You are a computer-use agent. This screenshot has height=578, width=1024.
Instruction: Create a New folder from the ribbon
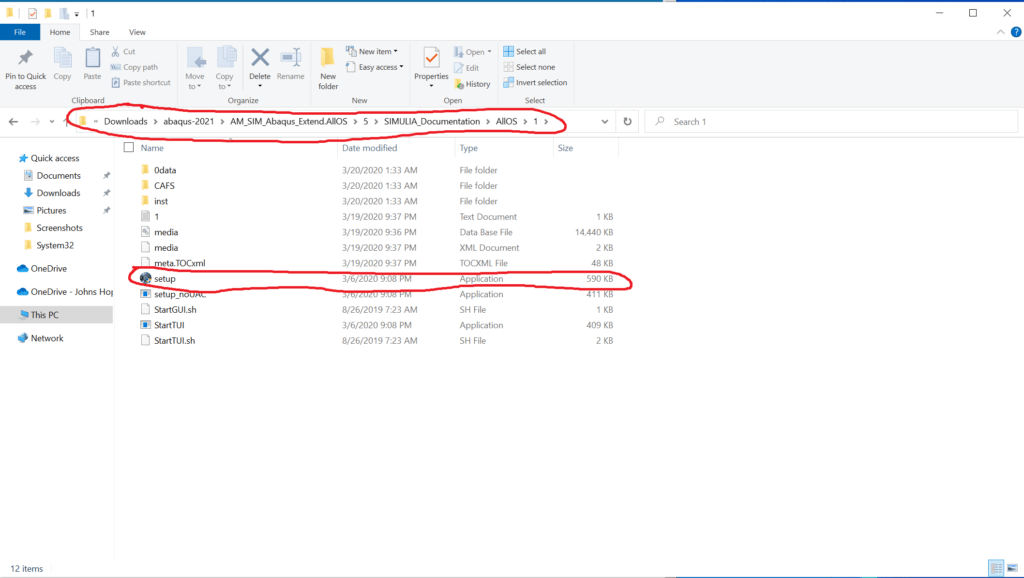click(x=328, y=68)
